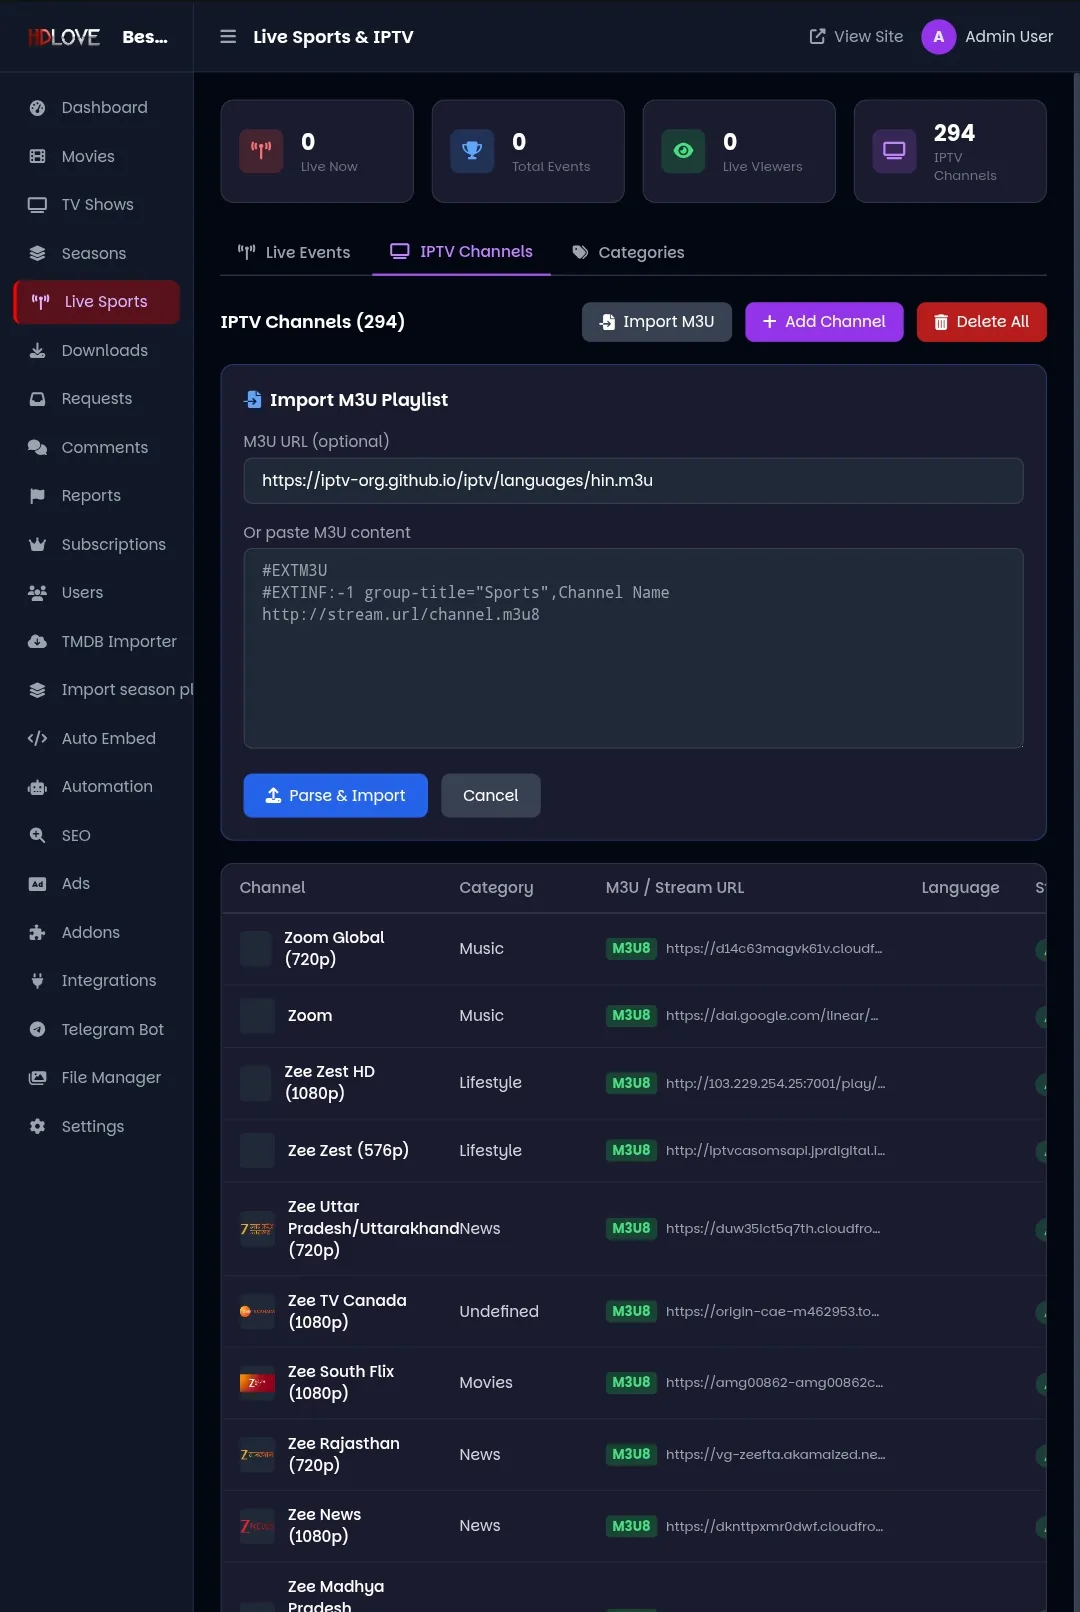1080x1612 pixels.
Task: Toggle the hamburger menu icon
Action: (228, 36)
